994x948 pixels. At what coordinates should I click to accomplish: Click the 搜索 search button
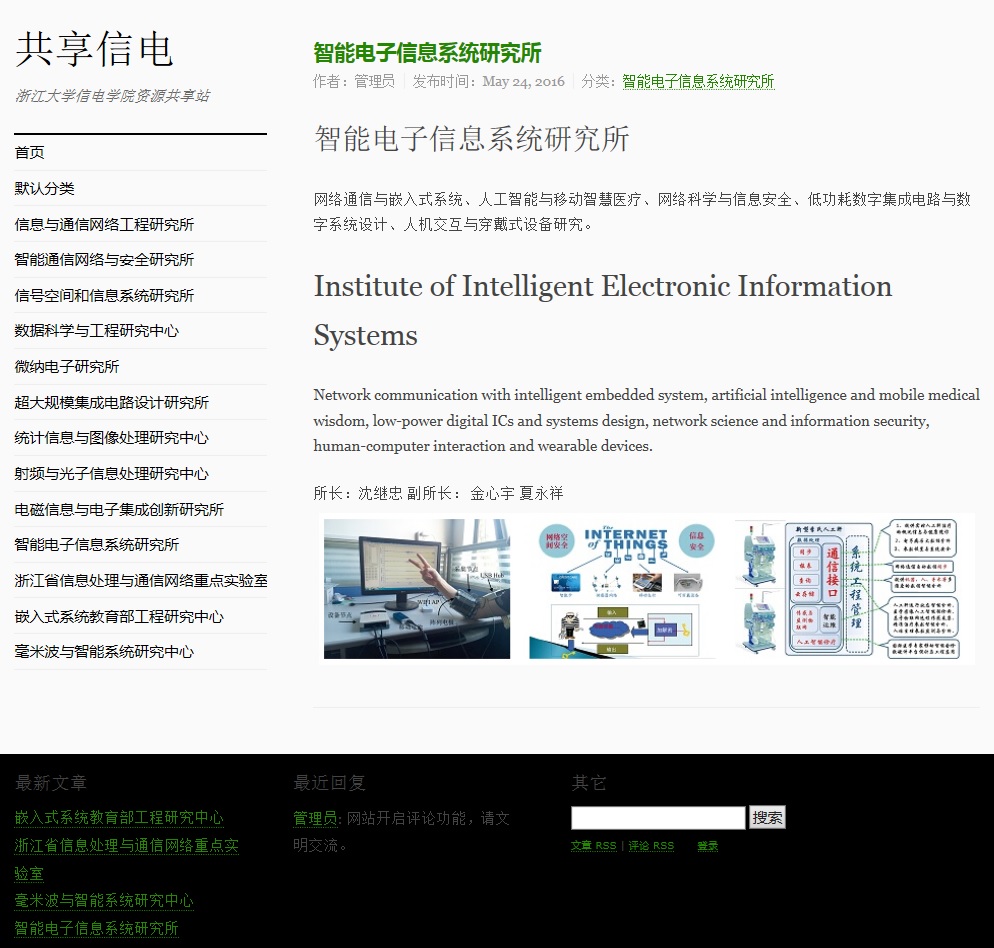pyautogui.click(x=767, y=818)
